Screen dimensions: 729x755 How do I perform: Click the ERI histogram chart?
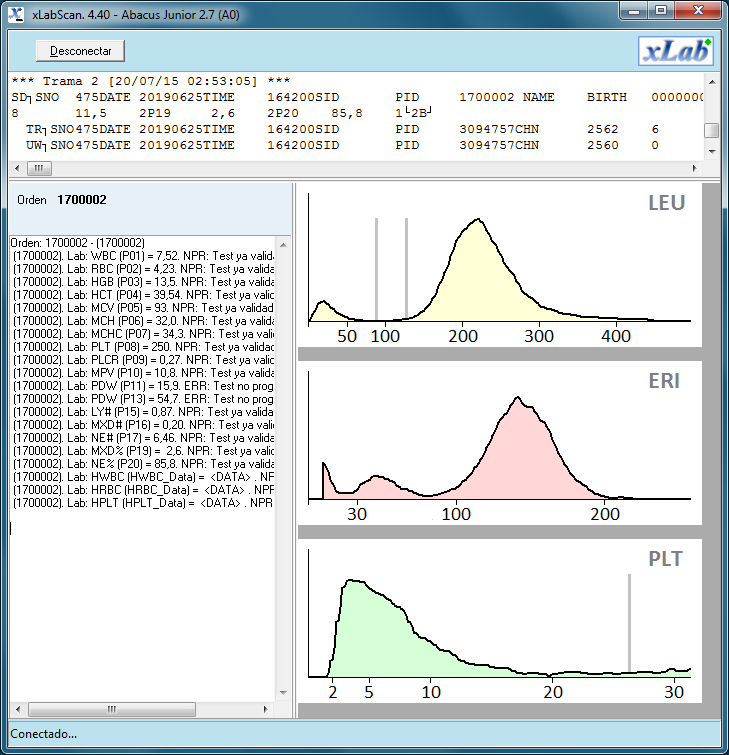tap(500, 443)
